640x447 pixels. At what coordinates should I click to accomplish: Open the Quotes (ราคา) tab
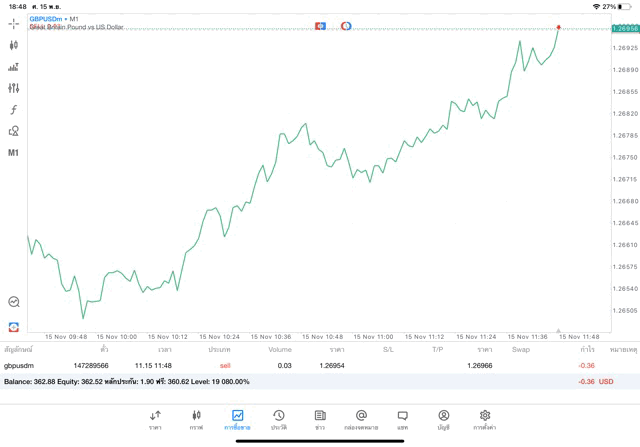point(155,419)
